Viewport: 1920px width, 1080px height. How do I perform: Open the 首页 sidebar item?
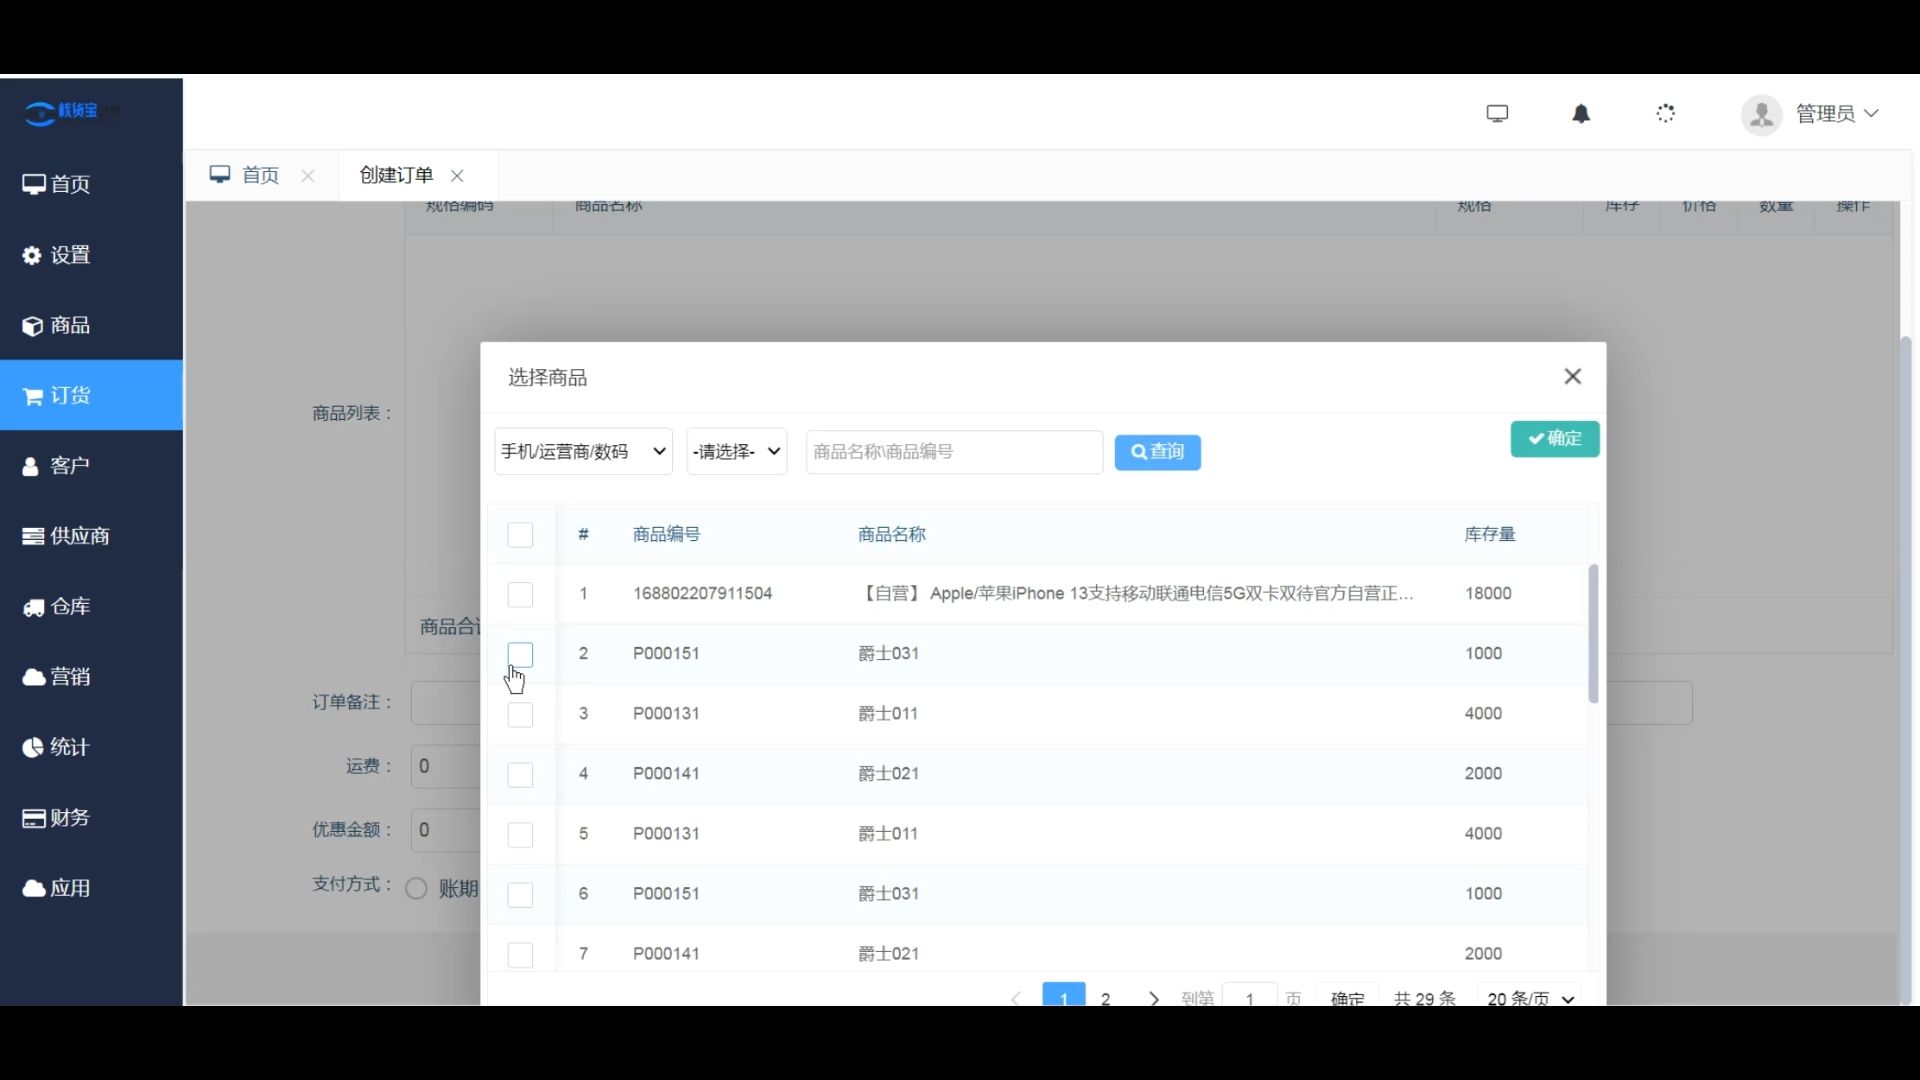(x=91, y=184)
